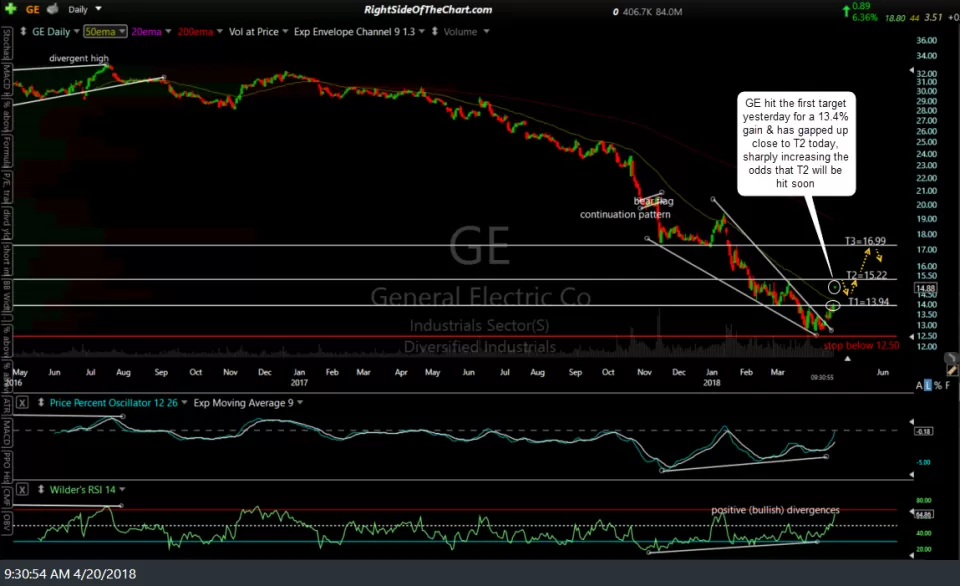Screen dimensions: 960x586
Task: Click the gray icon next to GE symbol
Action: point(53,9)
